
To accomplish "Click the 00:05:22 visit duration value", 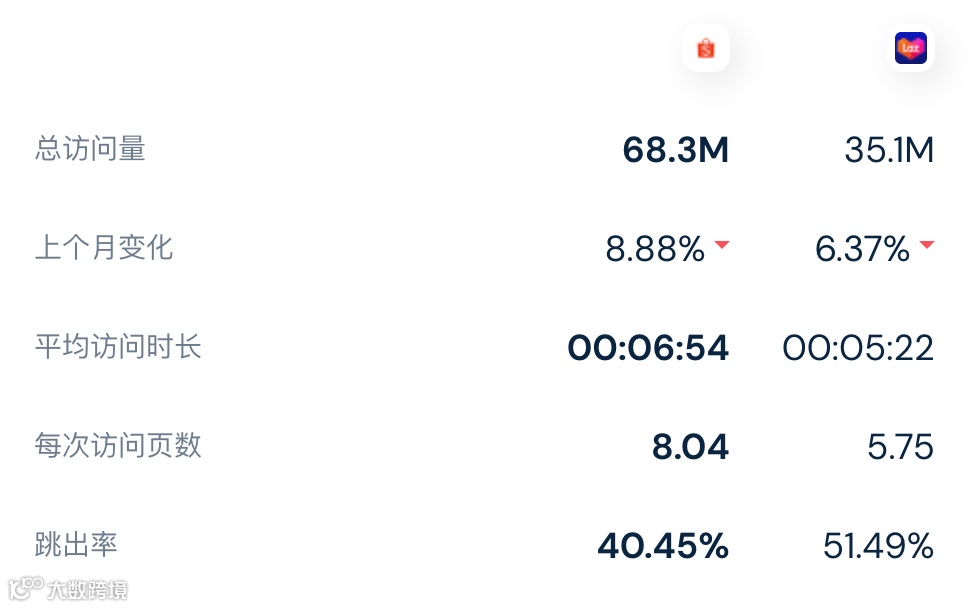I will [x=858, y=348].
